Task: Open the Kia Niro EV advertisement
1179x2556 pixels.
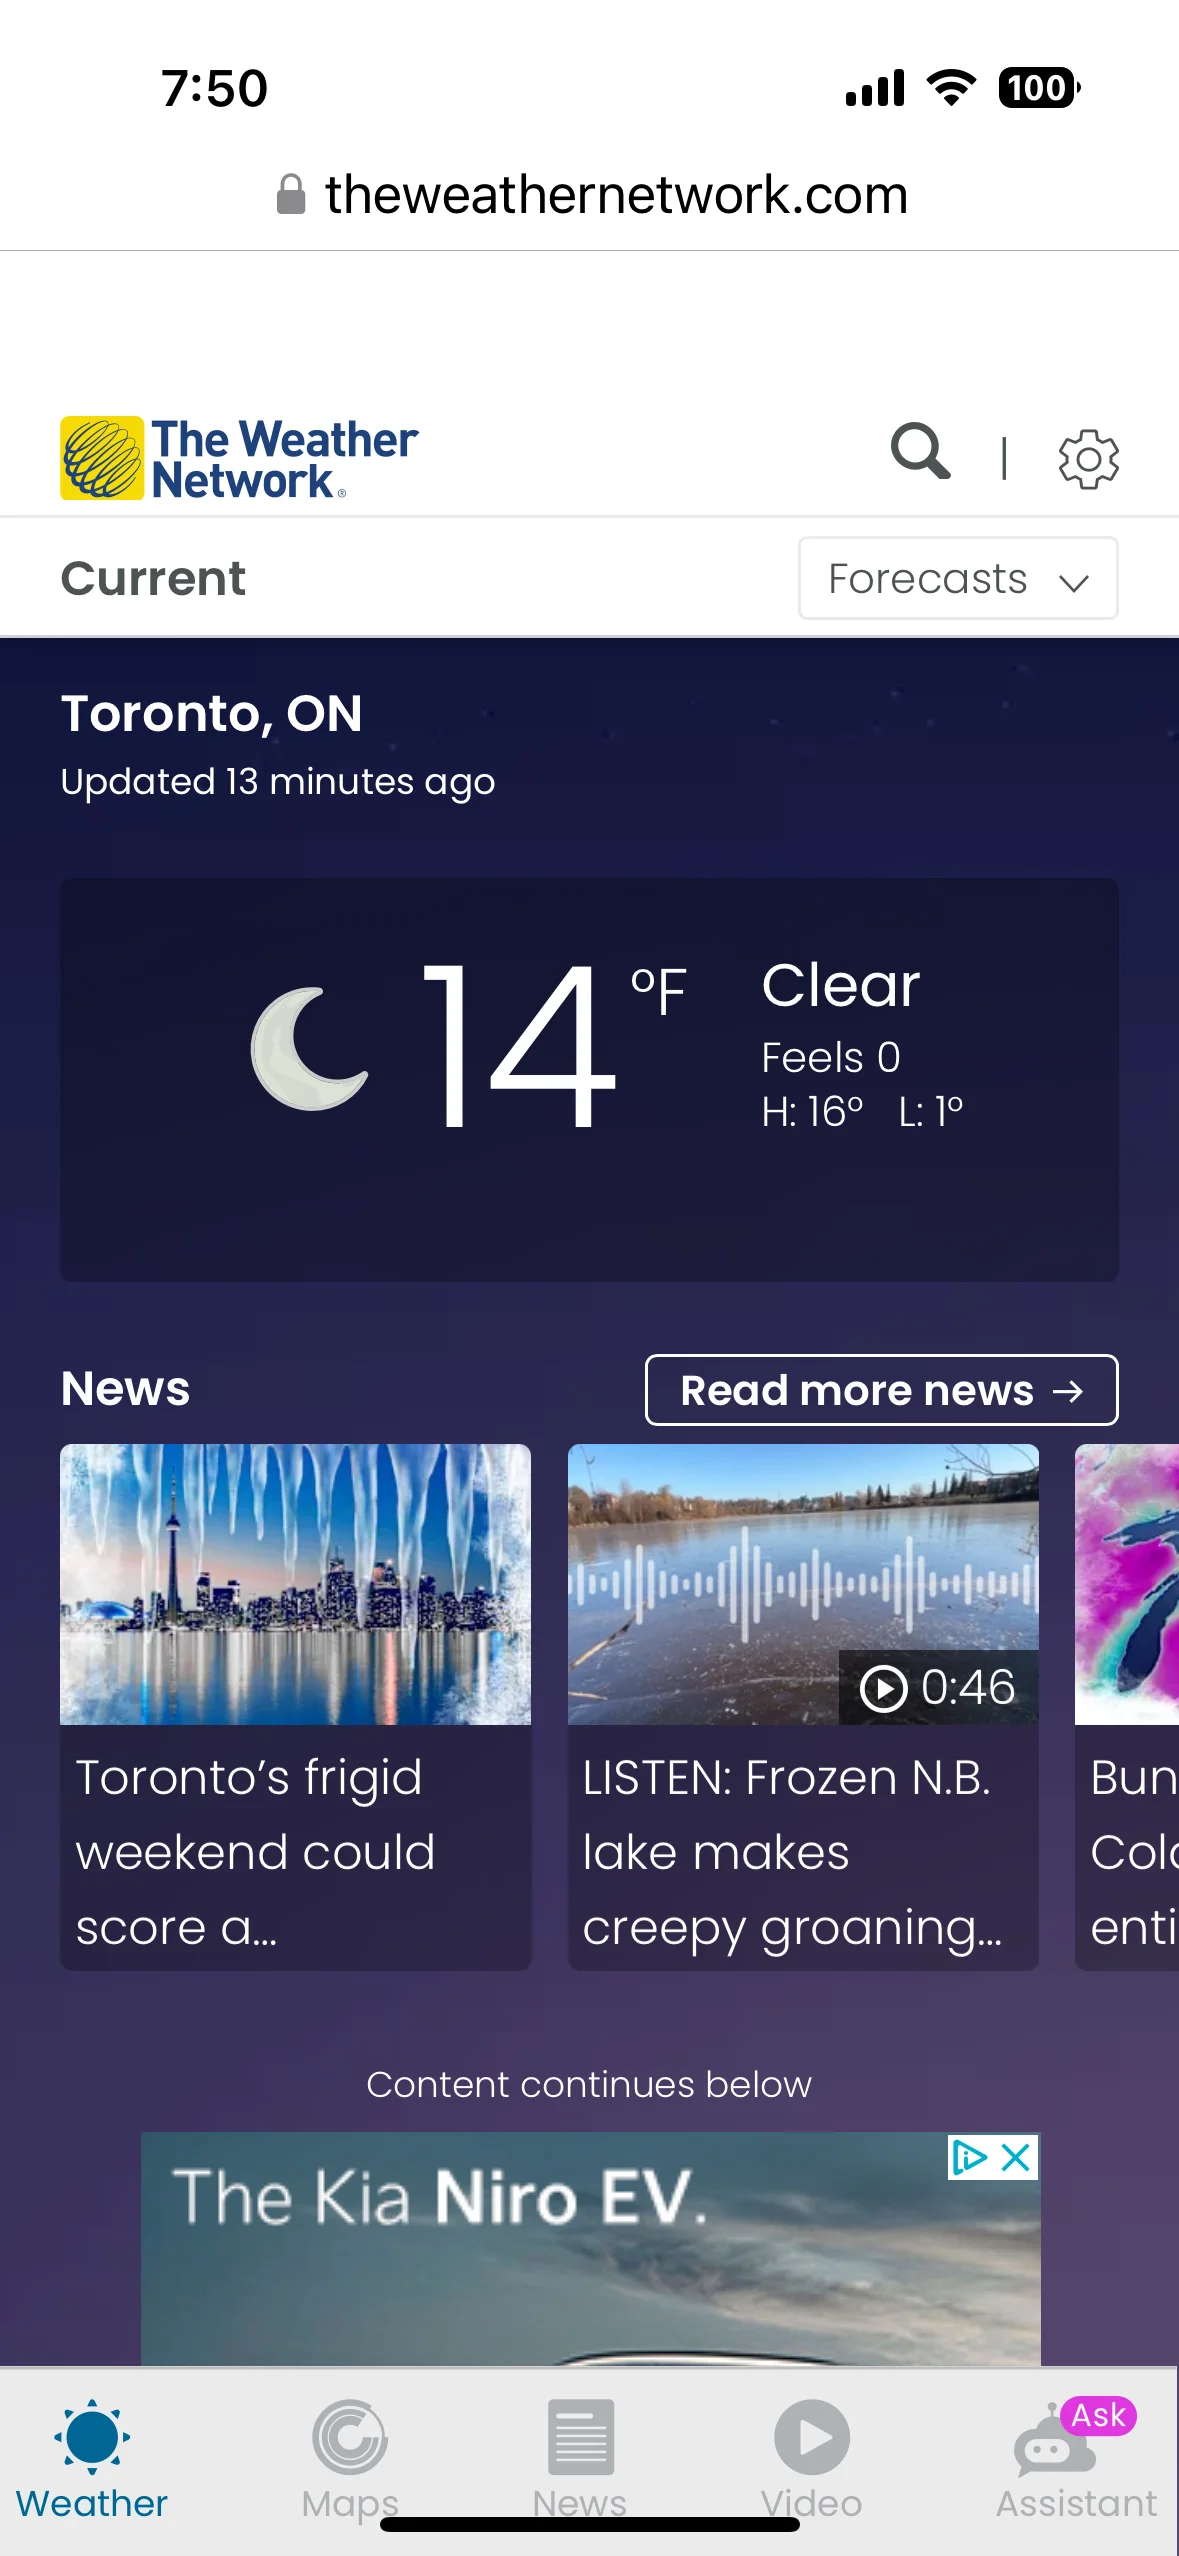Action: [x=590, y=2248]
